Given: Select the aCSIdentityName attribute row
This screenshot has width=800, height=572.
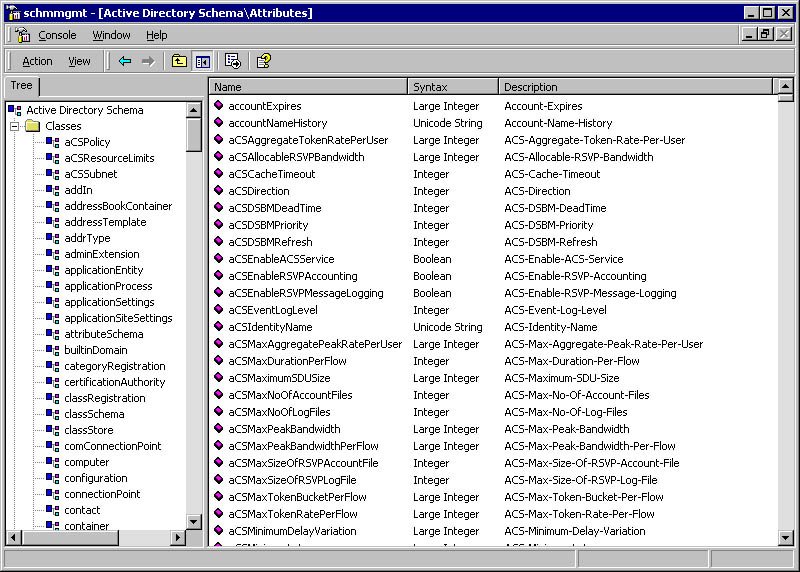Looking at the screenshot, I should point(270,327).
